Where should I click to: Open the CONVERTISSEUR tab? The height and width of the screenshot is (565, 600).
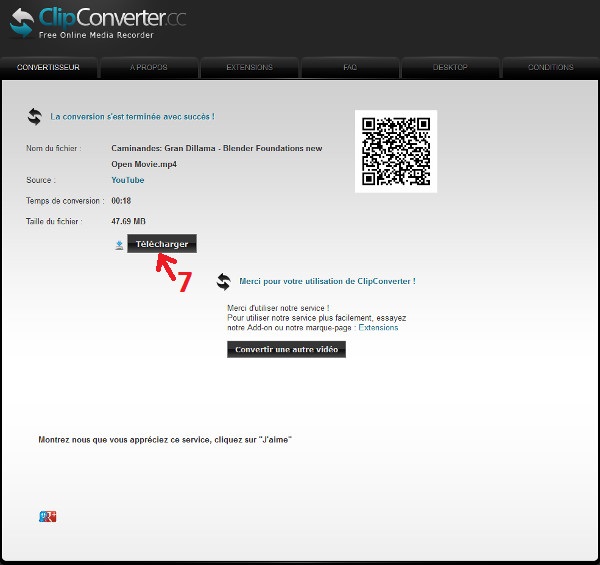pyautogui.click(x=49, y=68)
